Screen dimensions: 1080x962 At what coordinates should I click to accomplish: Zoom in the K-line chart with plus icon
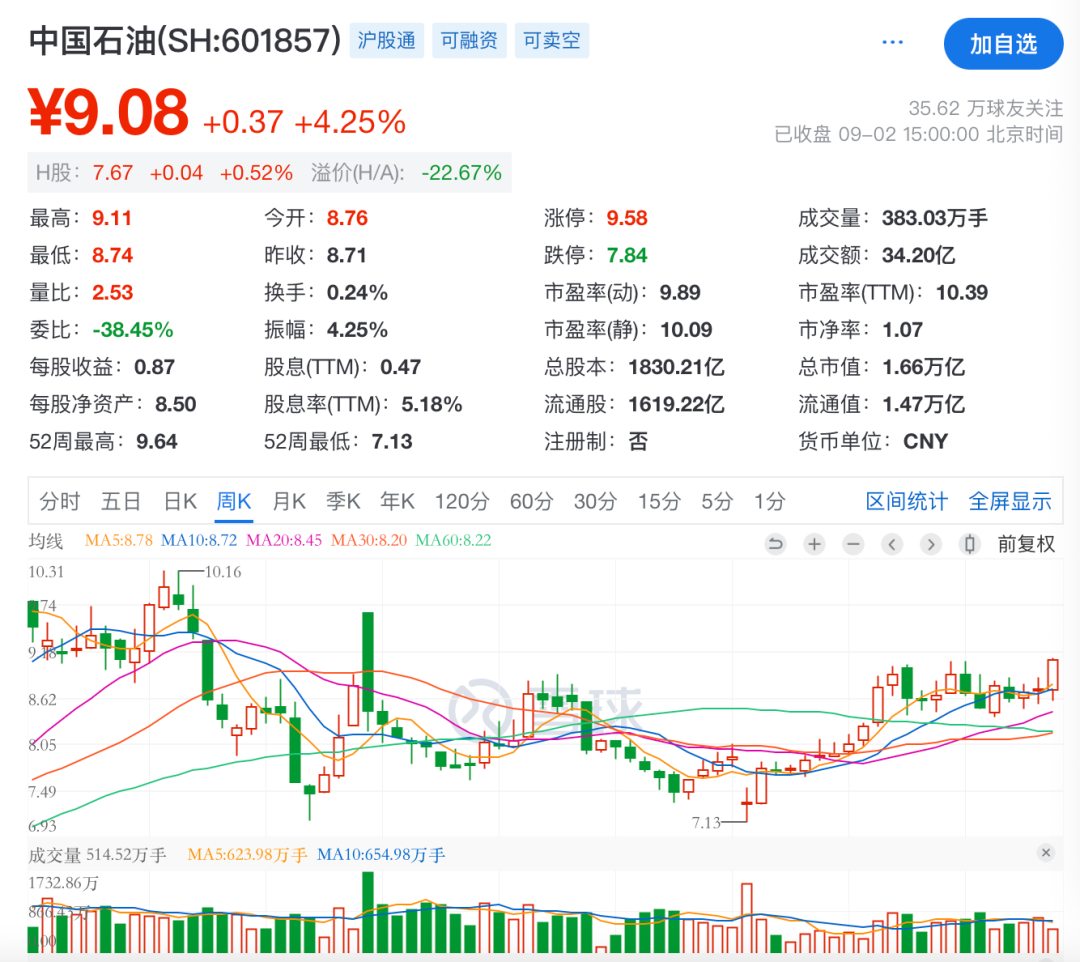(x=814, y=545)
